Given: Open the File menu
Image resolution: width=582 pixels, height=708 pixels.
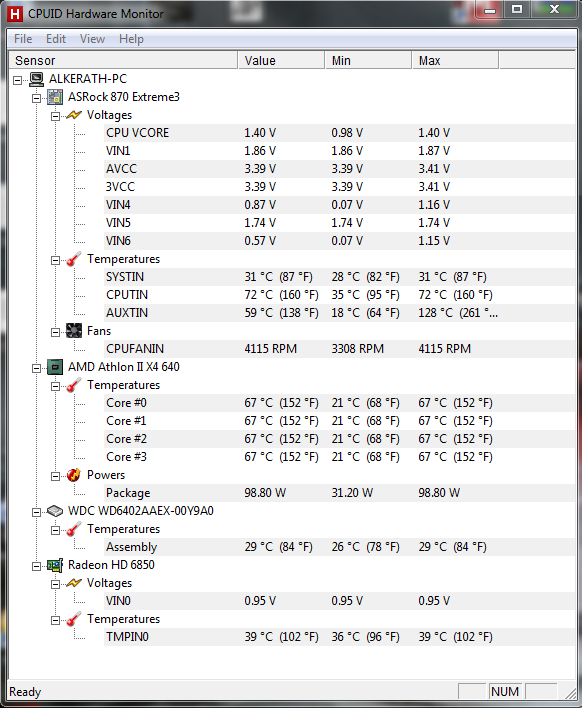Looking at the screenshot, I should 23,39.
